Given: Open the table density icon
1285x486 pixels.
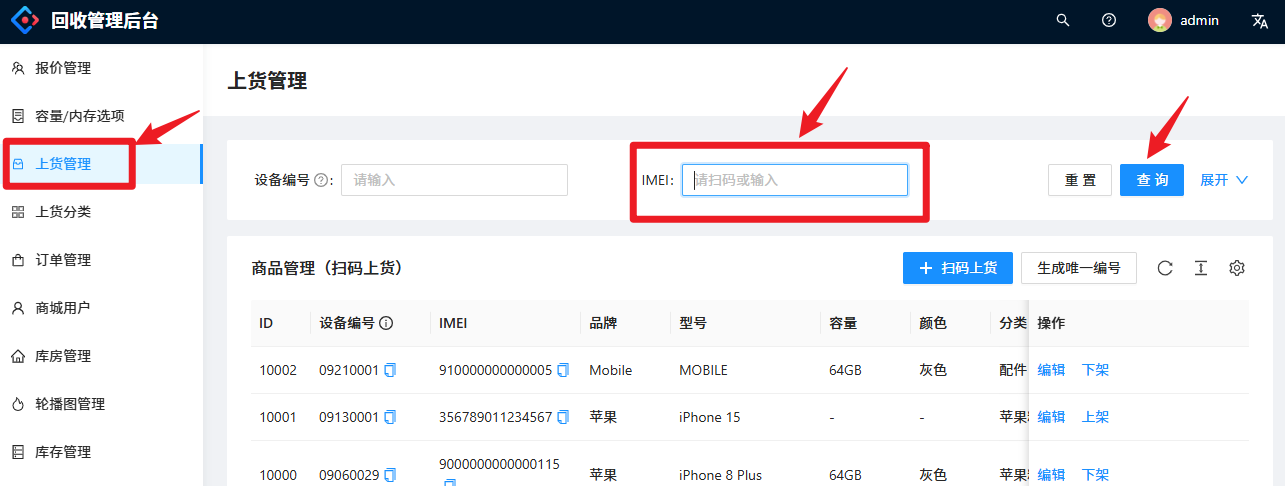Looking at the screenshot, I should (1201, 268).
